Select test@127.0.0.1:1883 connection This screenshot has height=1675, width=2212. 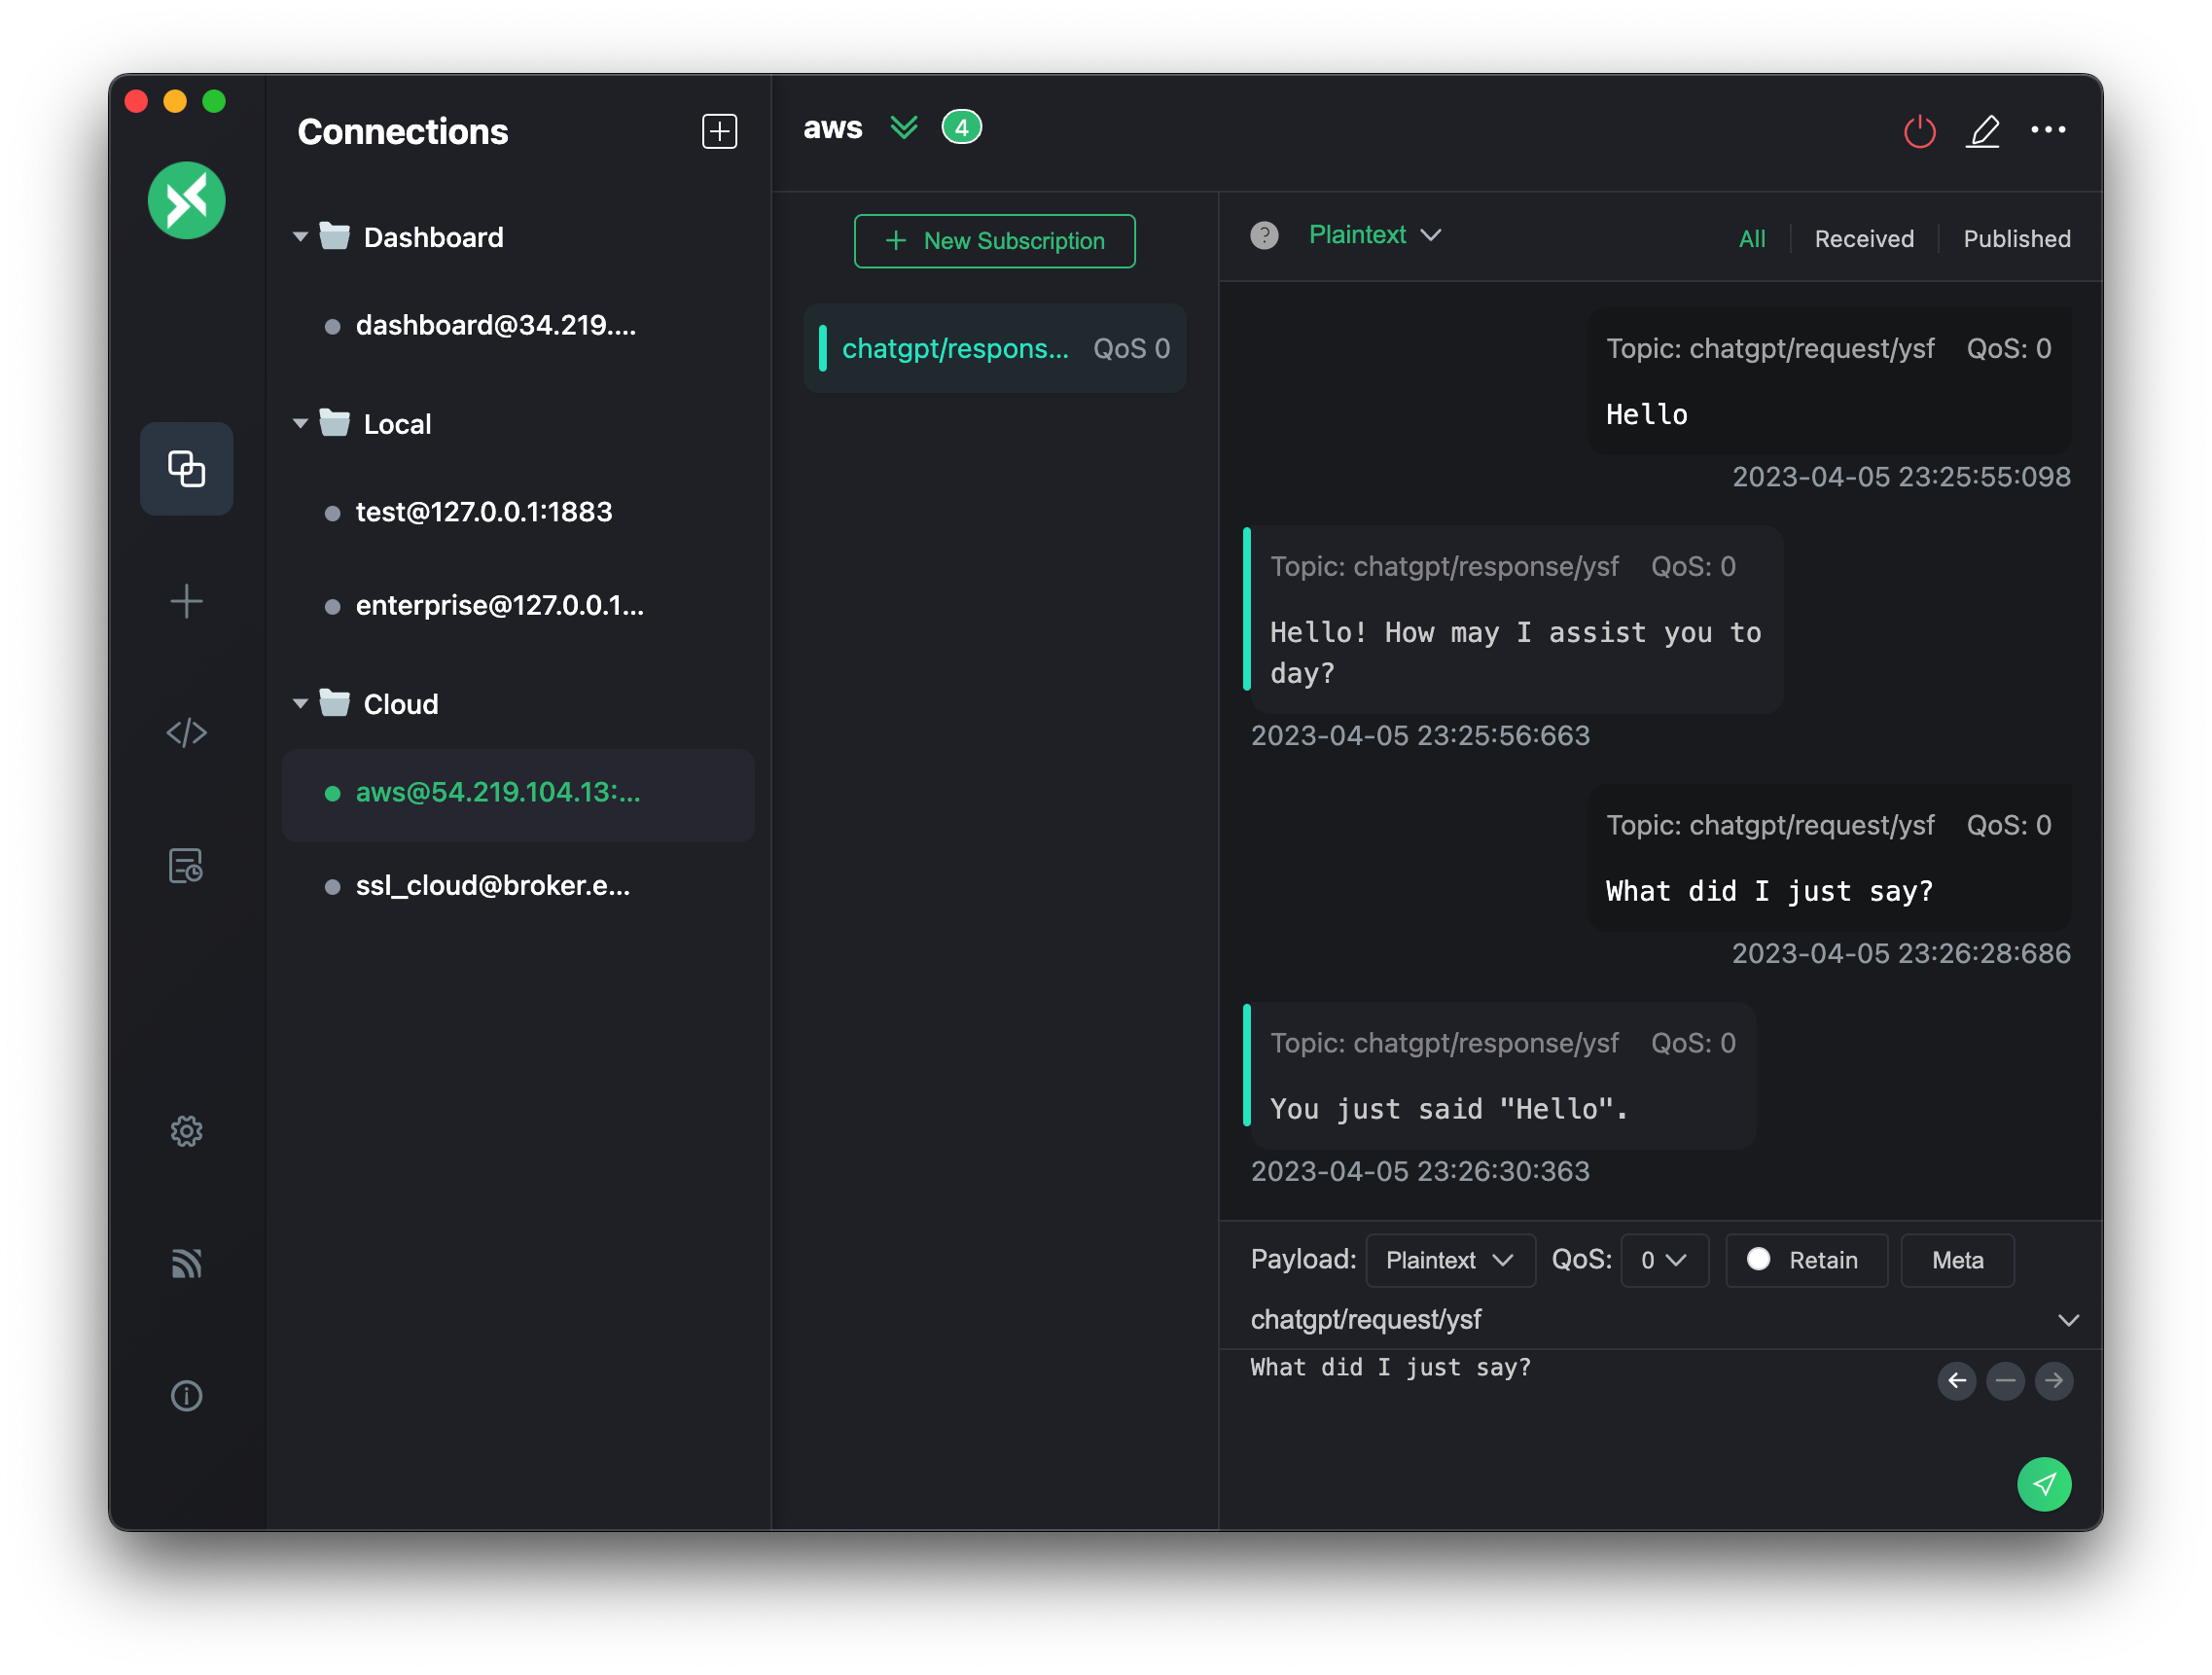click(x=518, y=512)
